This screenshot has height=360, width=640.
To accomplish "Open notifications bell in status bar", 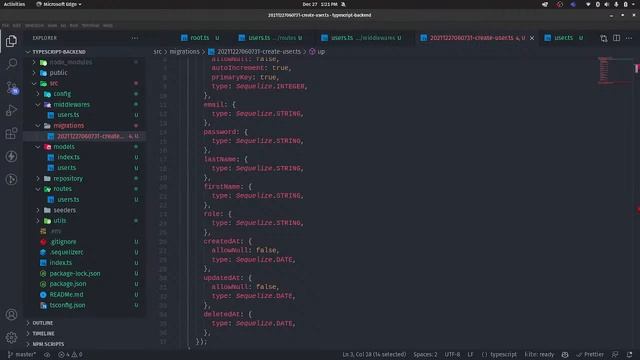I will tap(629, 355).
